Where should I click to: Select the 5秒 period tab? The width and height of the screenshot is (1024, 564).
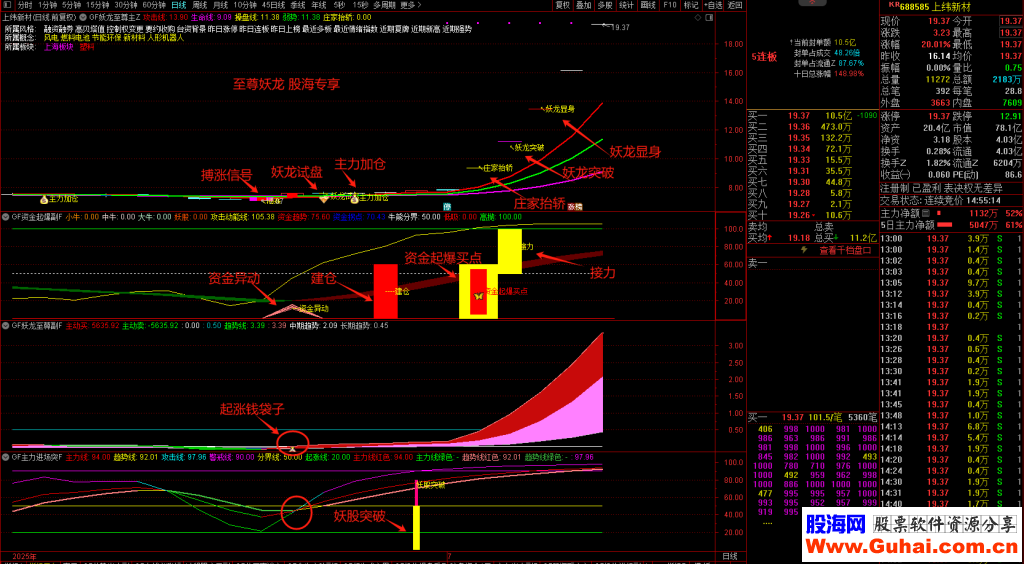pyautogui.click(x=338, y=5)
